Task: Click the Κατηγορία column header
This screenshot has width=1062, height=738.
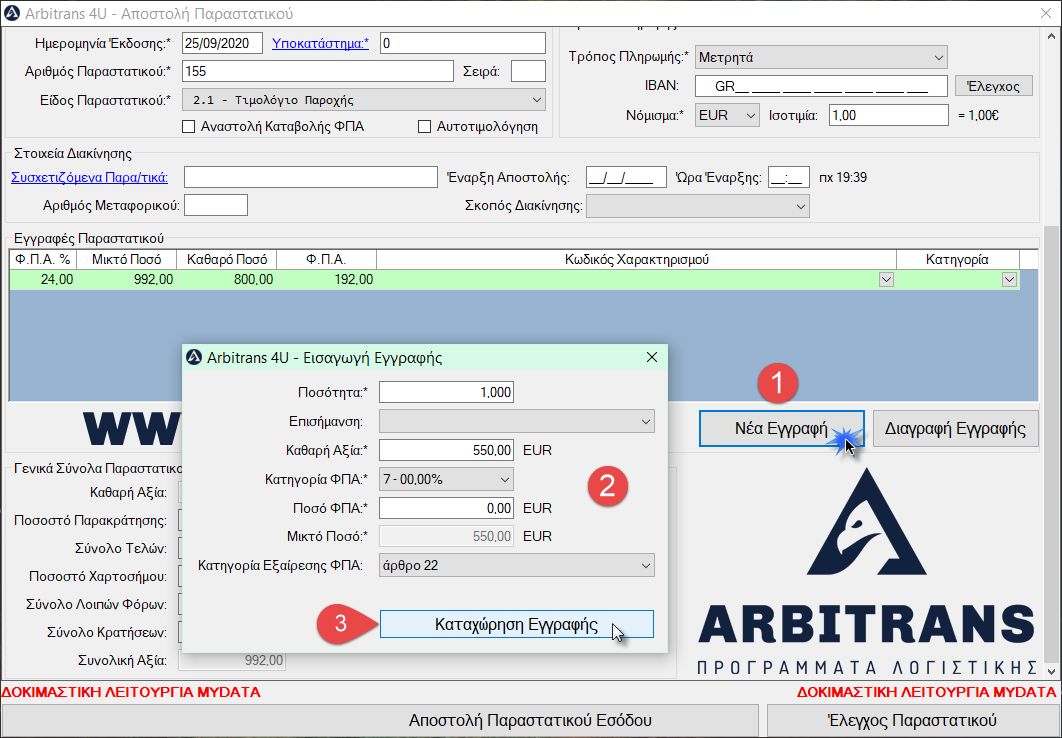Action: coord(958,259)
